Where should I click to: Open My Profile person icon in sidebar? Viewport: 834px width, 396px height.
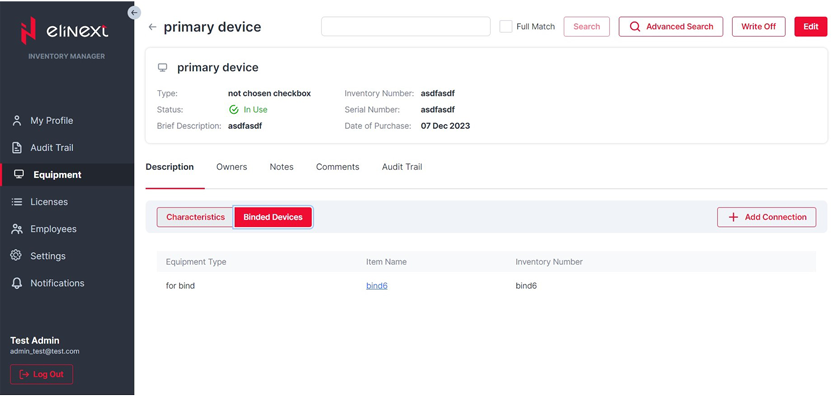[17, 121]
